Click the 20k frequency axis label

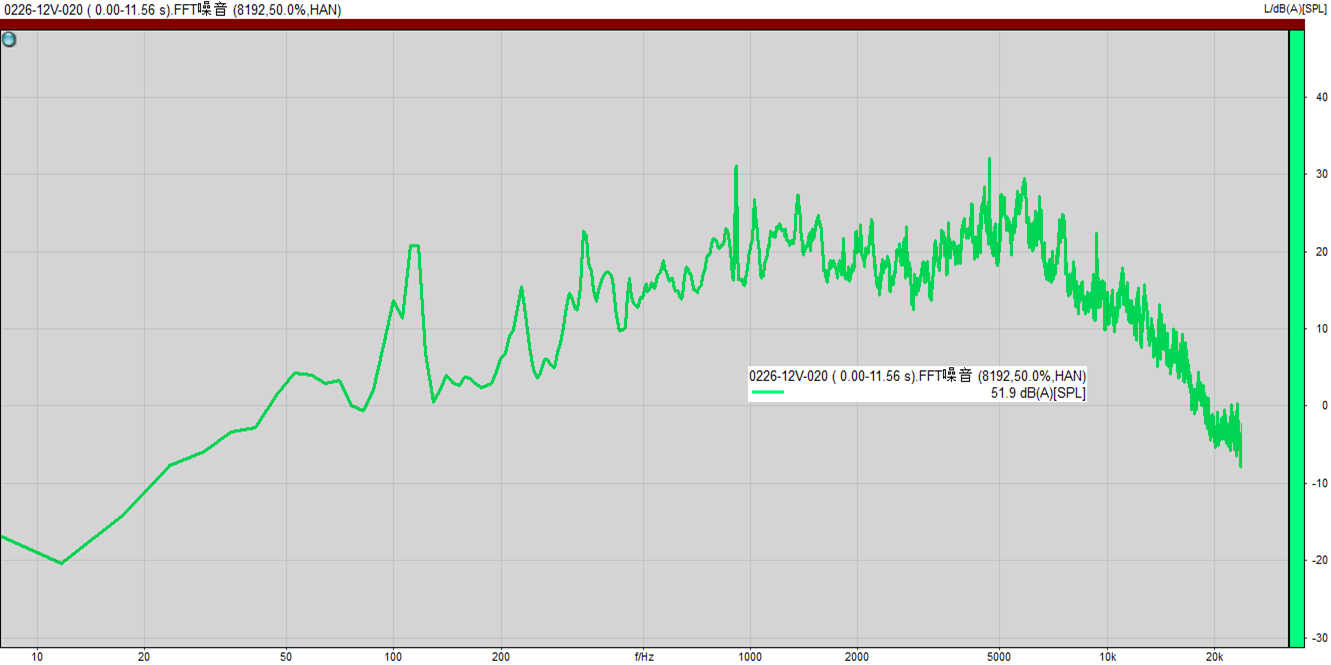pos(1214,657)
